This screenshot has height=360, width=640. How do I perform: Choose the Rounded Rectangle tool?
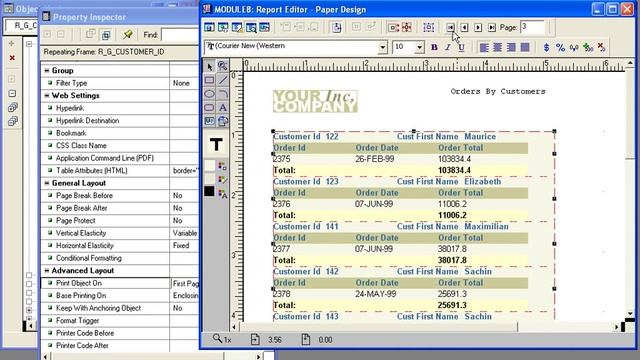[x=209, y=108]
